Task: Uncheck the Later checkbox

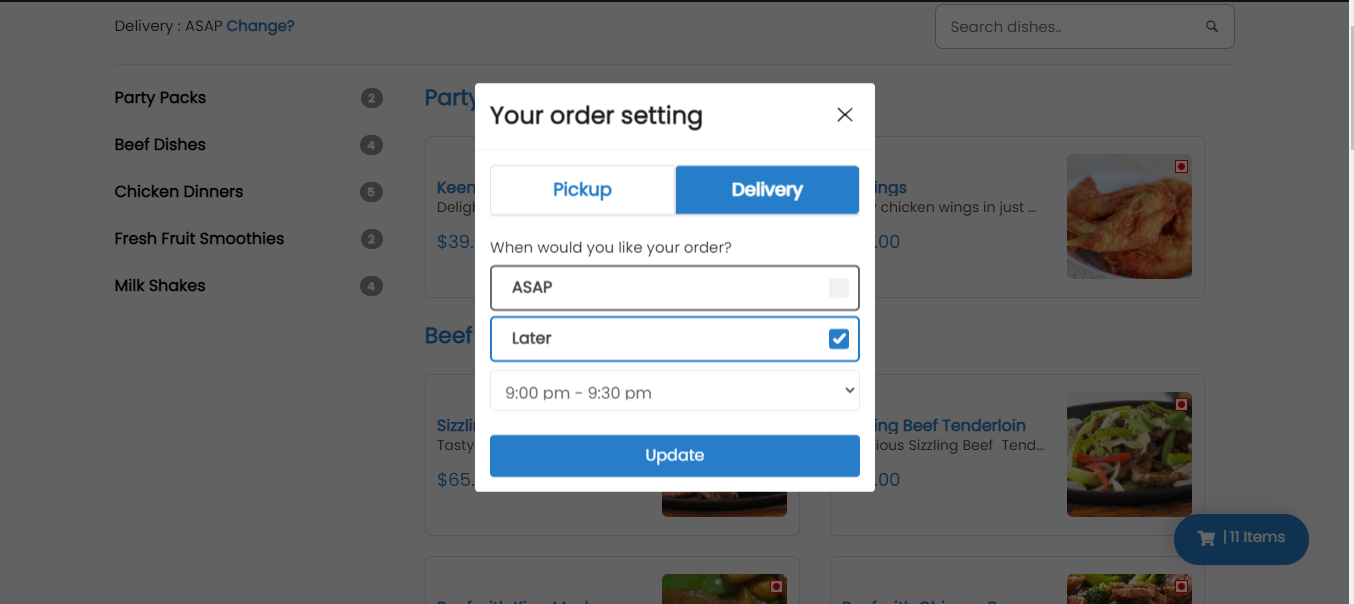Action: coord(839,339)
